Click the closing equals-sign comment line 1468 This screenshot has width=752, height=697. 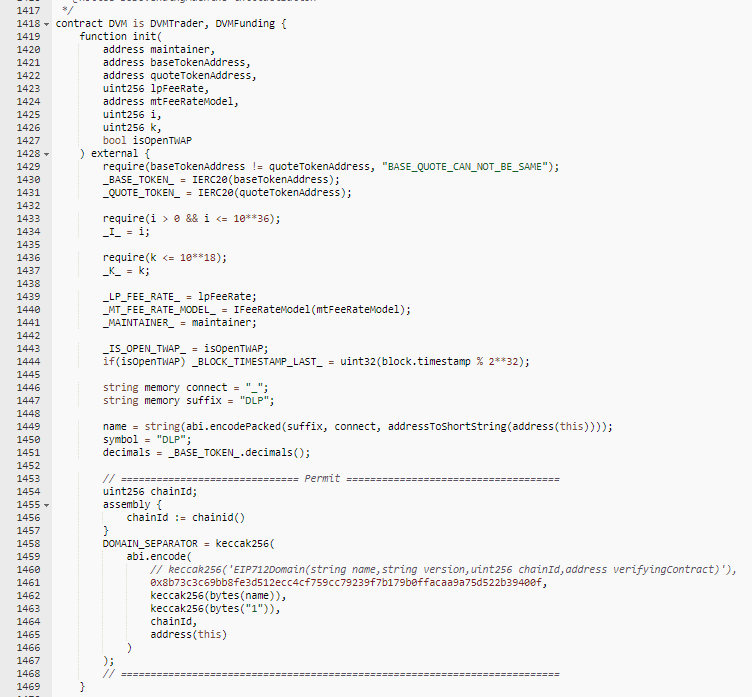coord(331,674)
